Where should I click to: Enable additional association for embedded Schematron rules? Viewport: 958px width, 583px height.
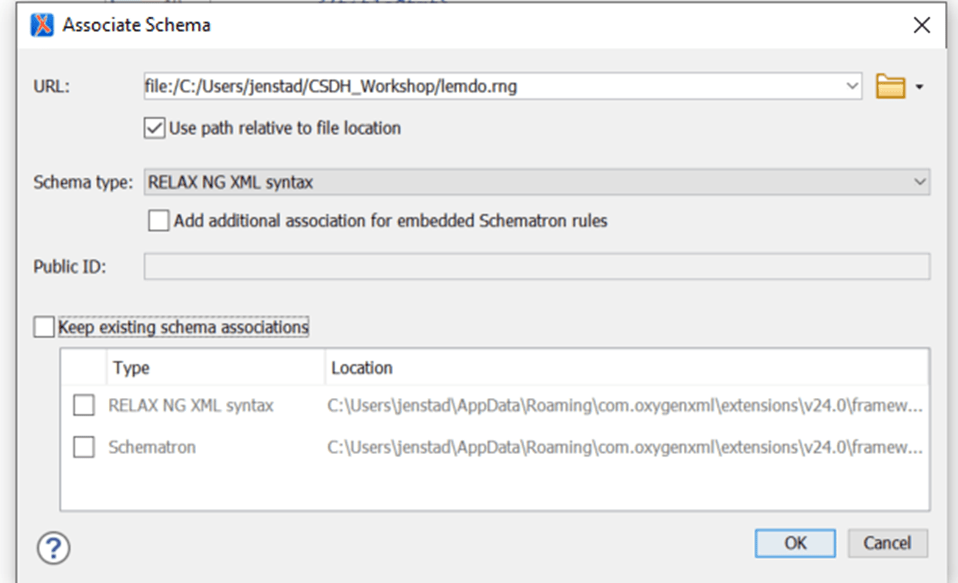[x=159, y=221]
